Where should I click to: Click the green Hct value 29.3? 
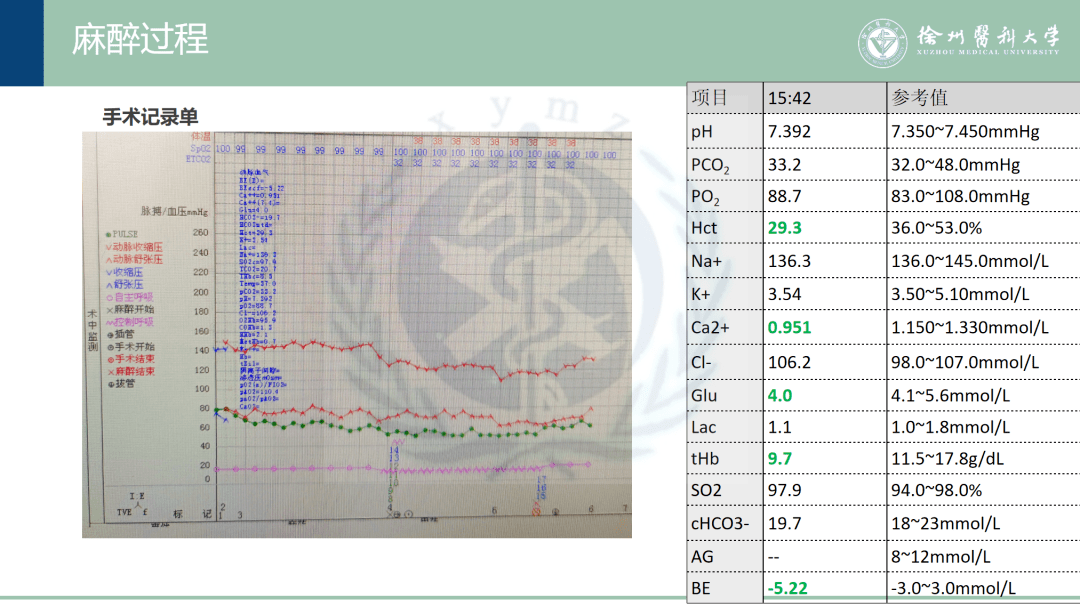point(785,228)
